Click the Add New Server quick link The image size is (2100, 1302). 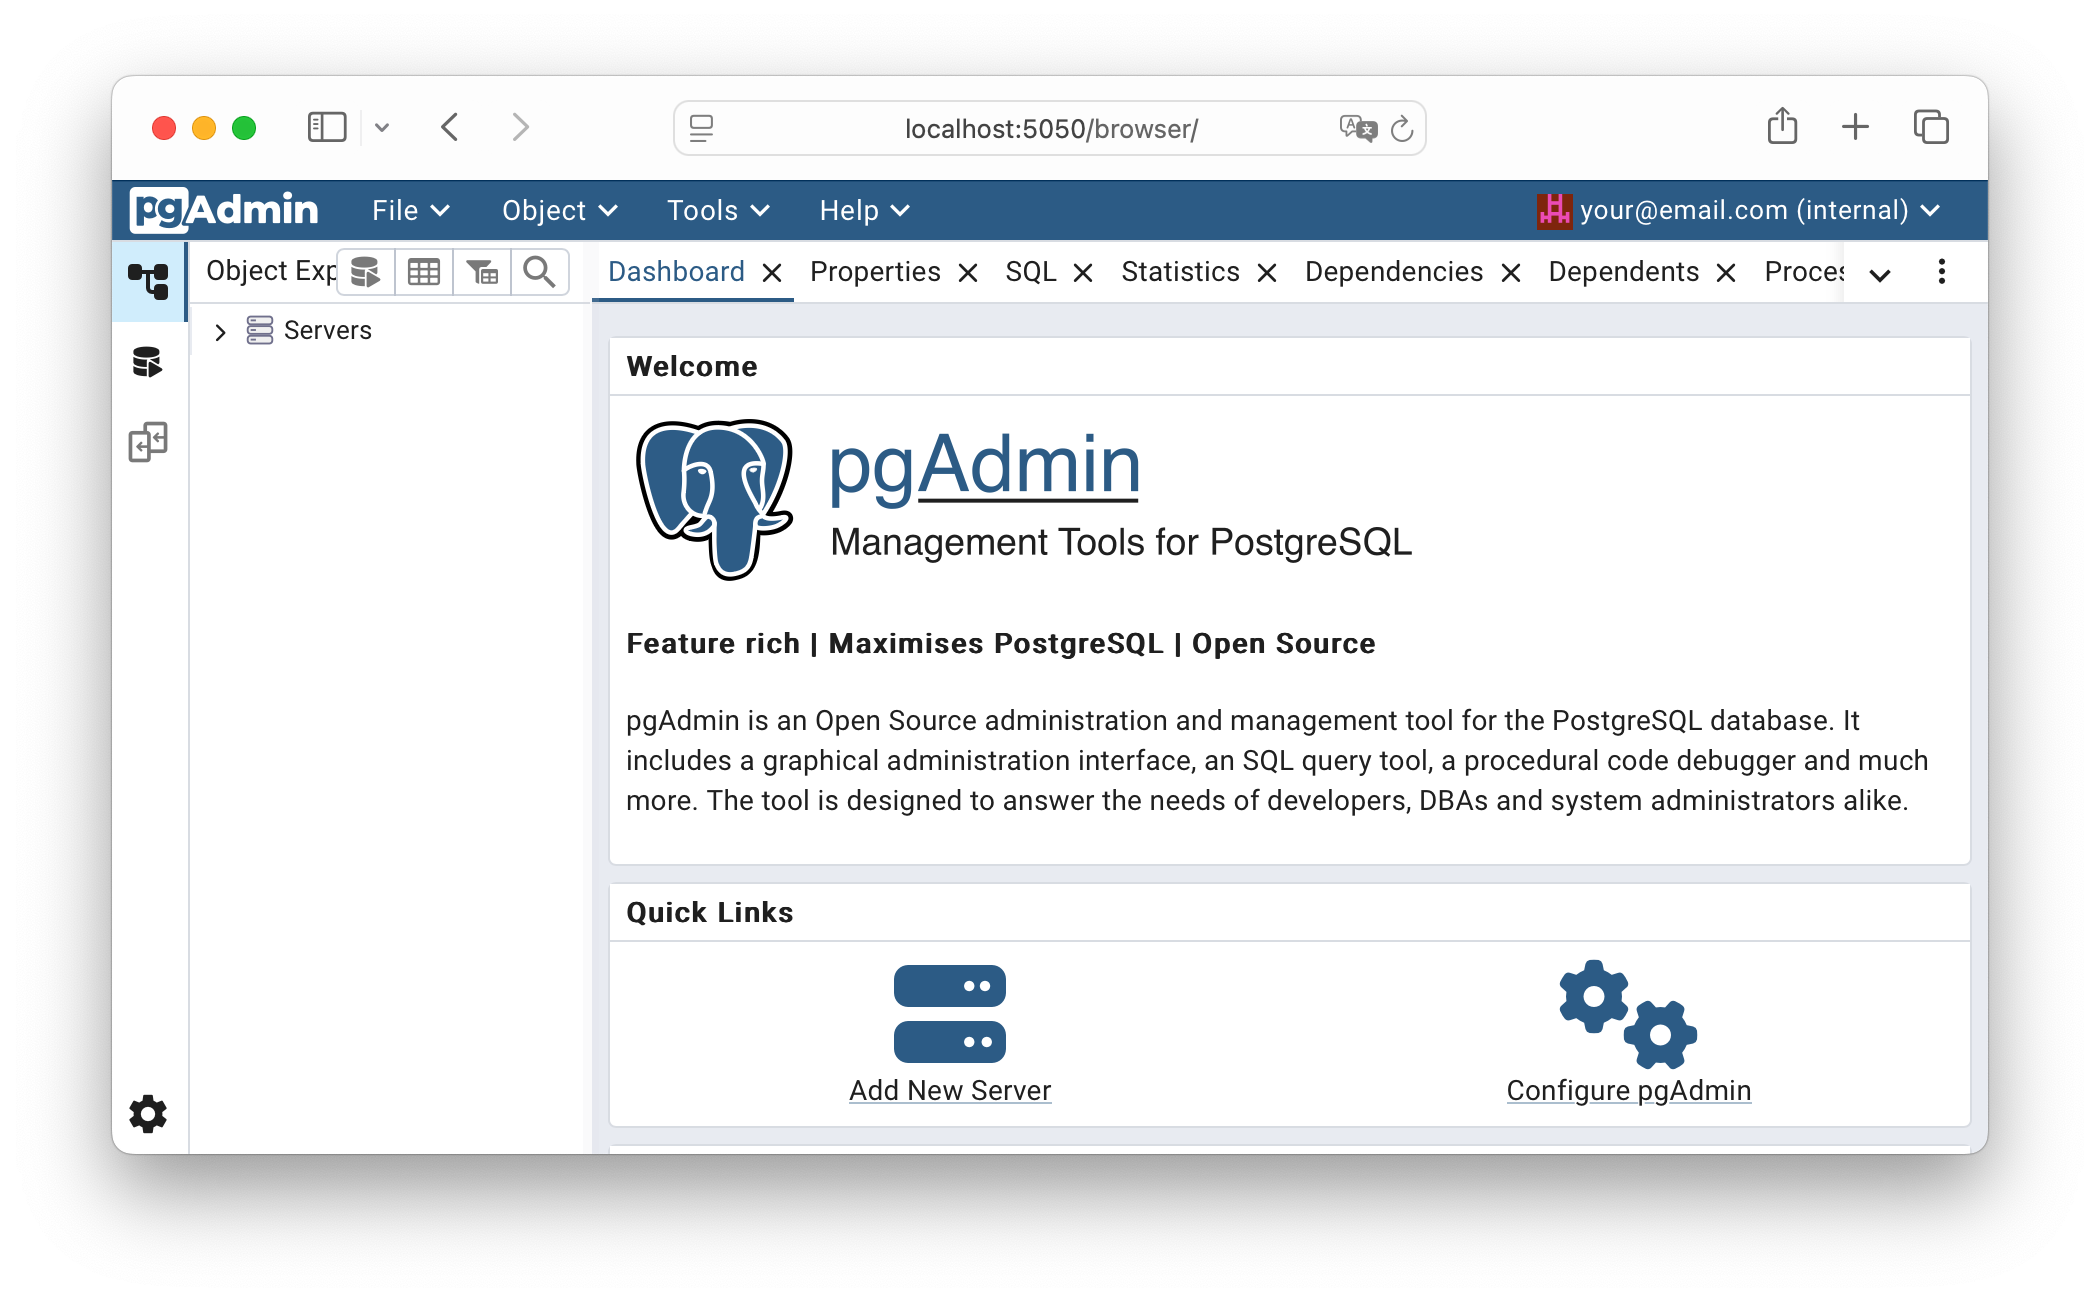(x=949, y=1090)
